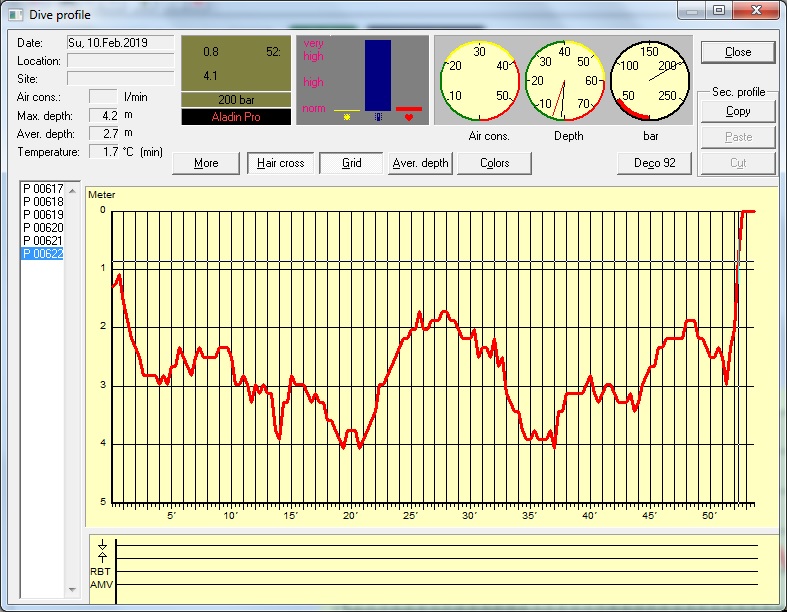Select dive P 00621 in the list

tap(43, 241)
